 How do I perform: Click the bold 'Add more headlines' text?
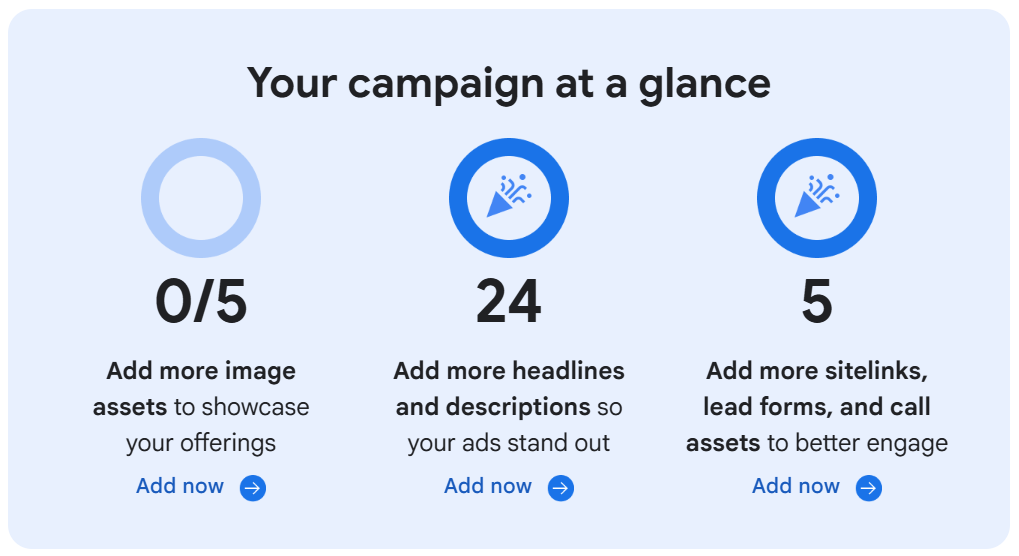(x=509, y=371)
